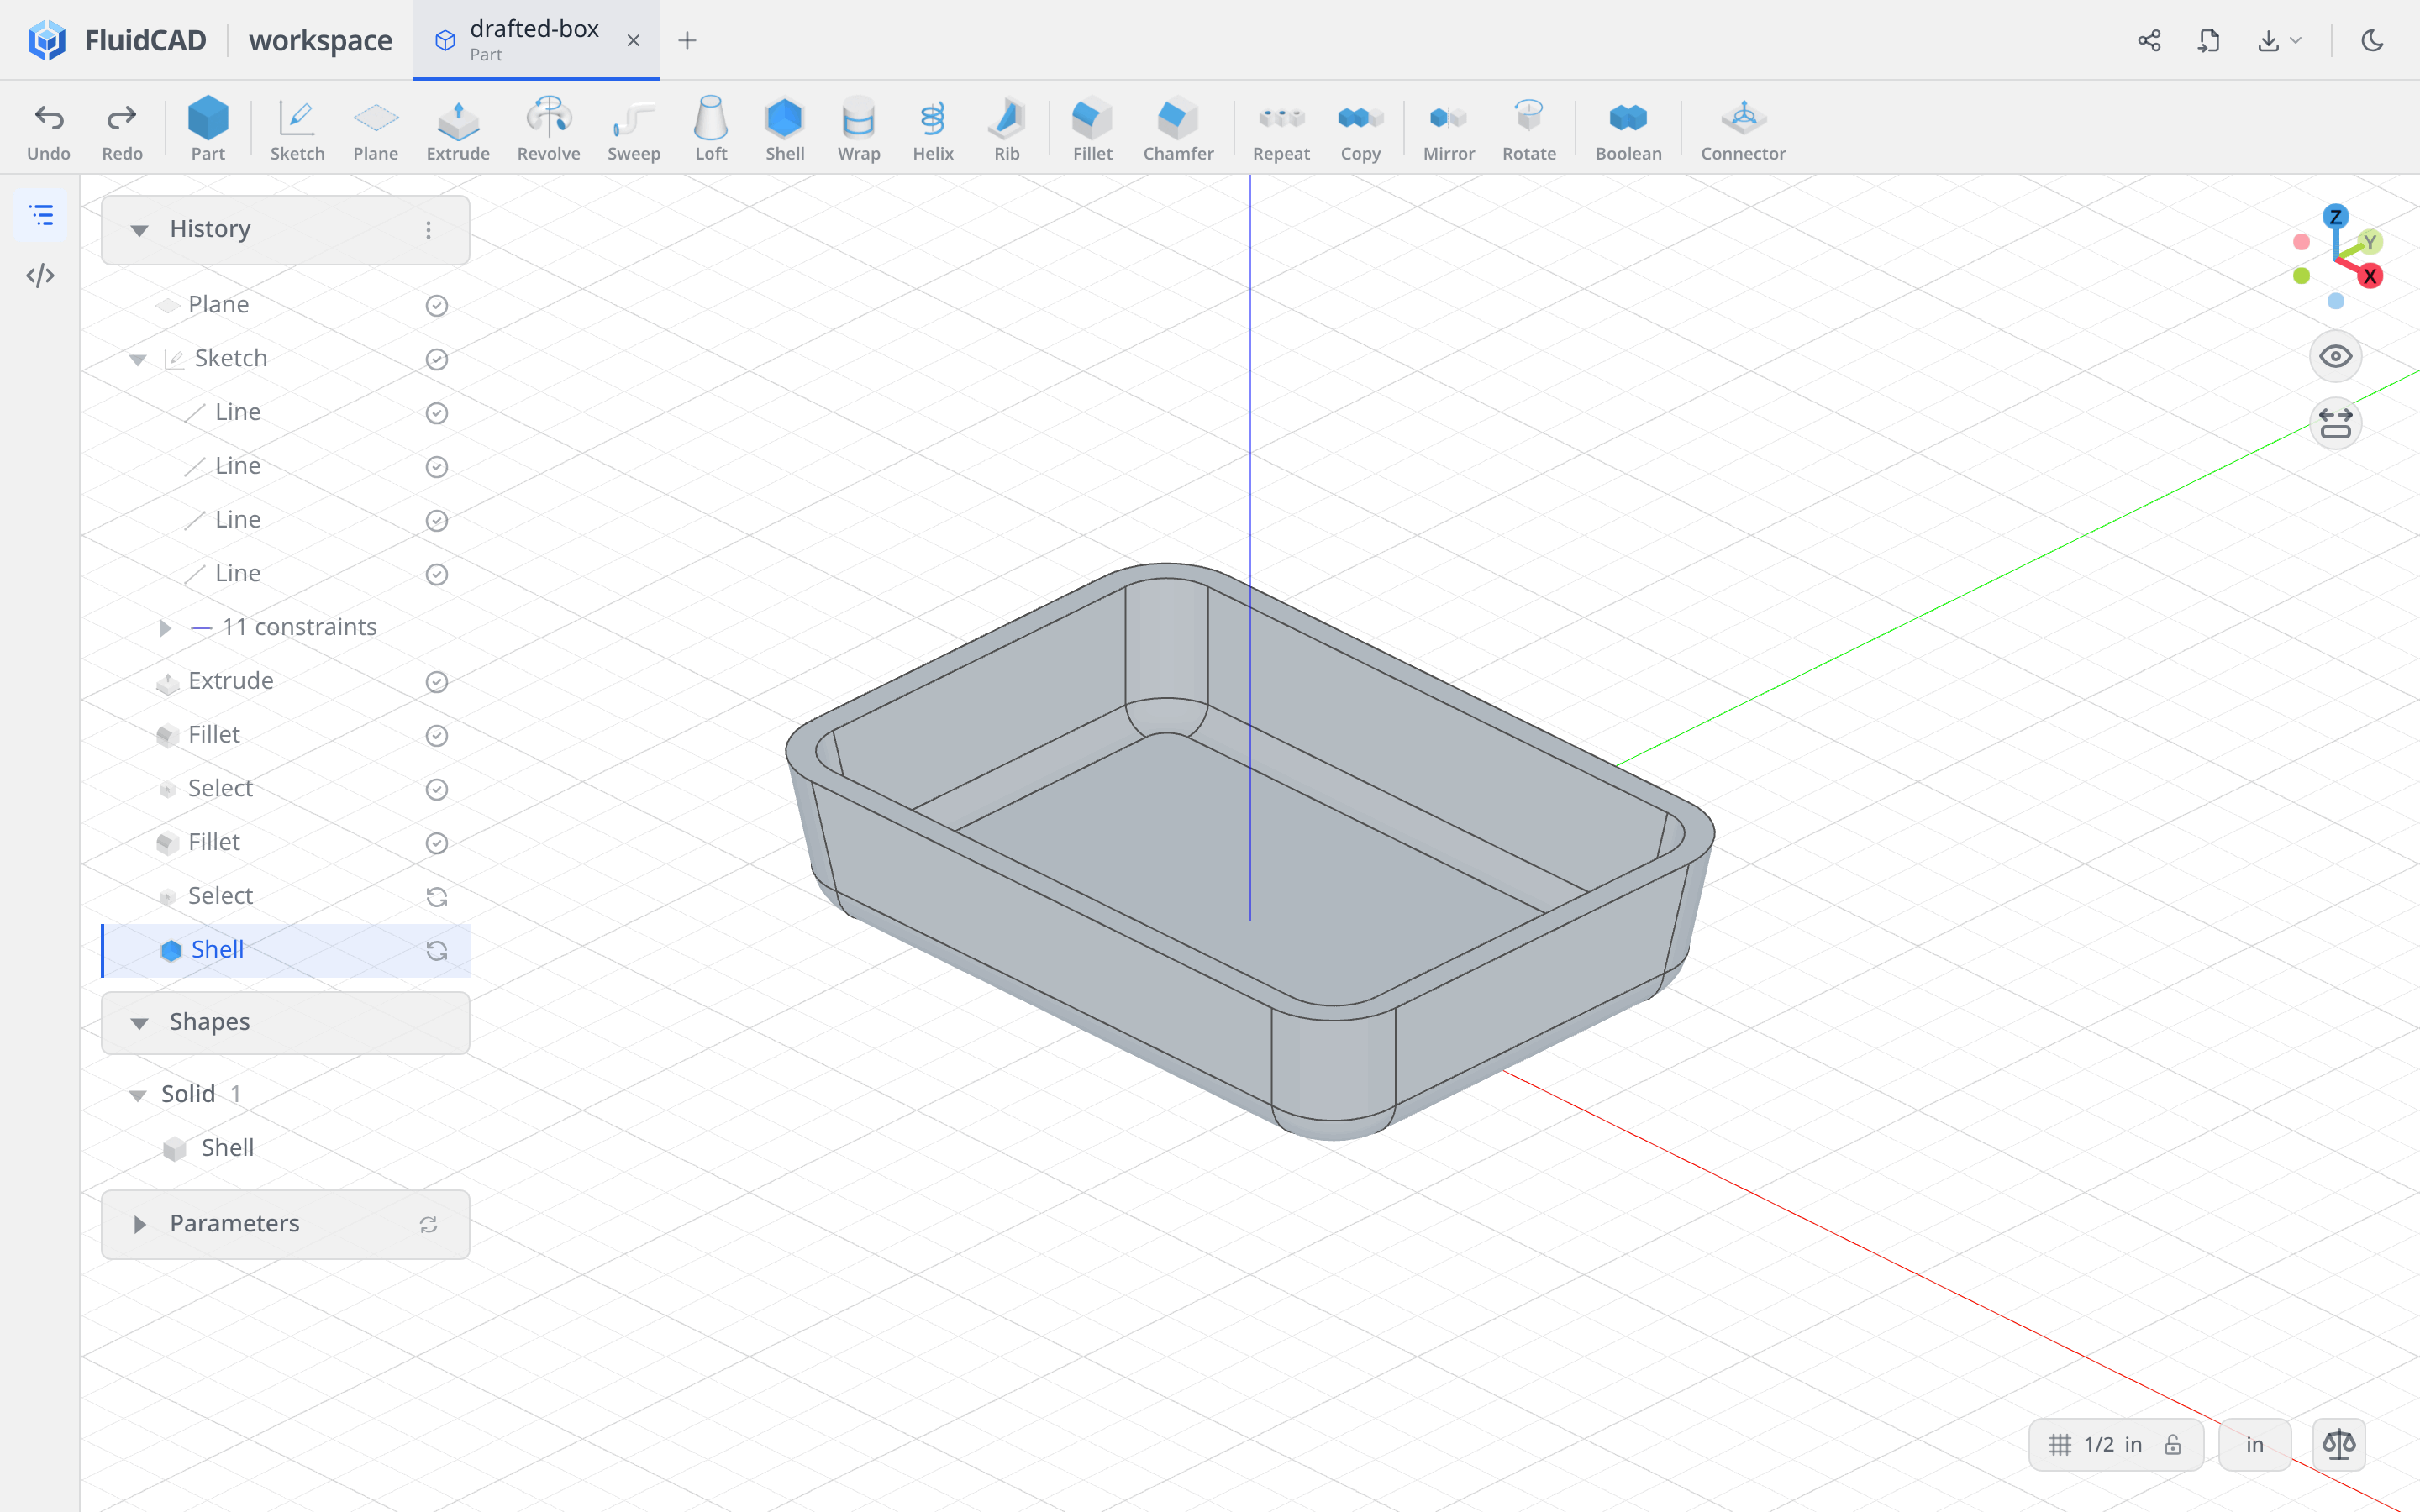Toggle visibility eye button in viewport
The width and height of the screenshot is (2420, 1512).
coord(2335,357)
